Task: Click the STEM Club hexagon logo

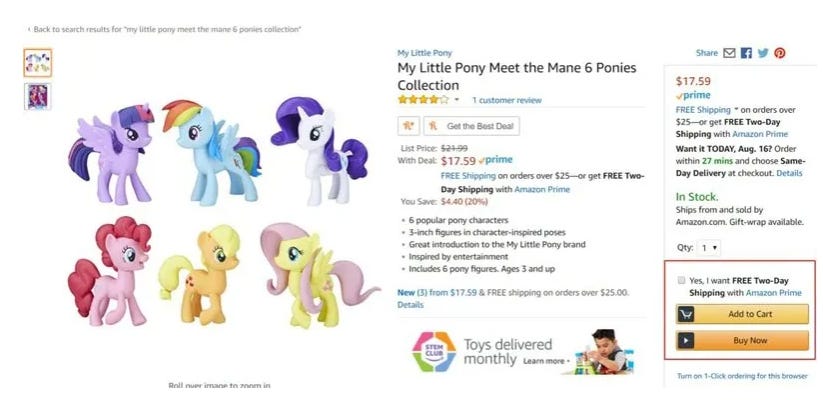Action: 434,352
